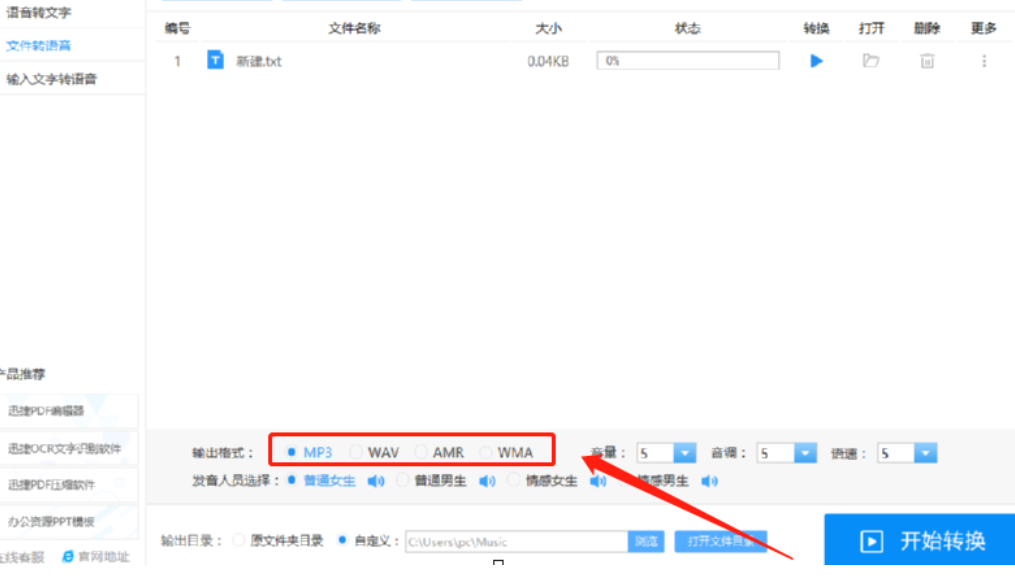Screen dimensions: 1015x576
Task: Open 迅捷PDF编辑器 recommendation
Action: pos(69,411)
